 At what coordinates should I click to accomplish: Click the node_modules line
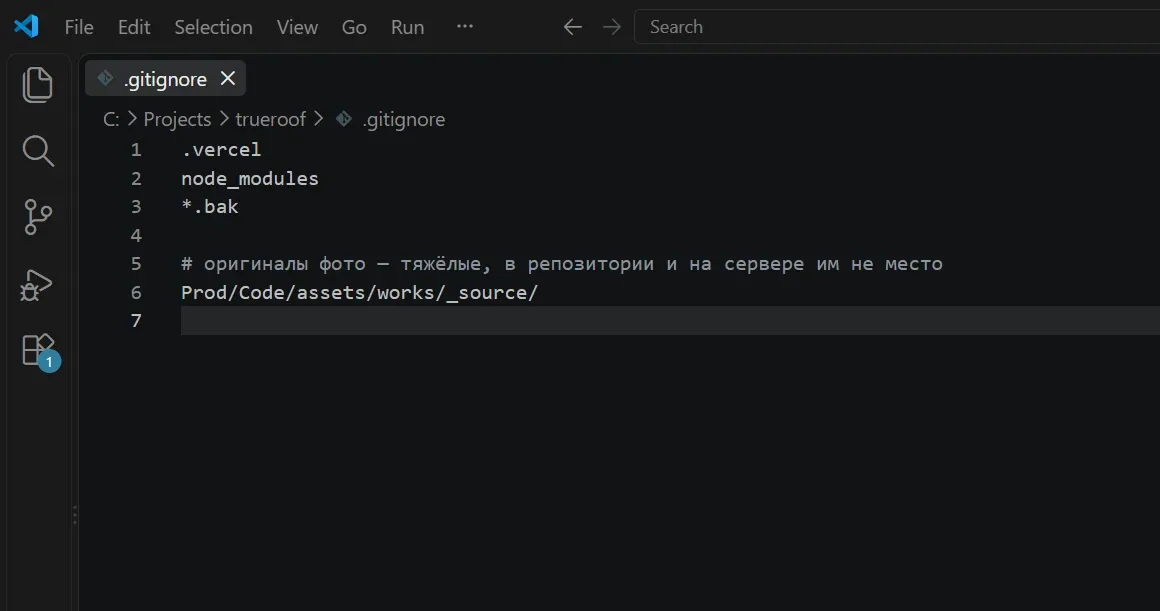click(250, 179)
